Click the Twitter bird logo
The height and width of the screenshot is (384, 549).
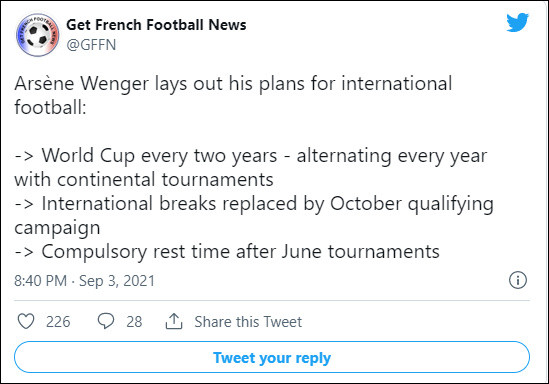tap(517, 22)
